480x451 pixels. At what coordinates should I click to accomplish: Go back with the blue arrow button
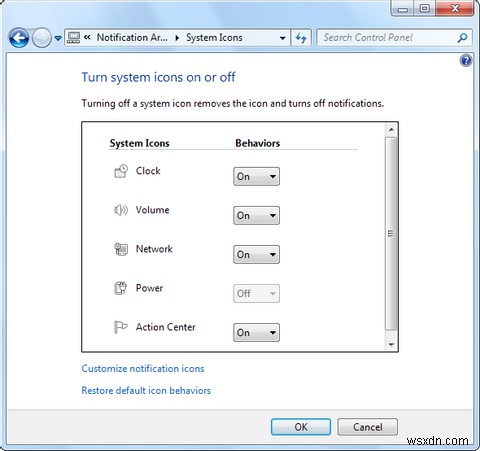click(19, 38)
